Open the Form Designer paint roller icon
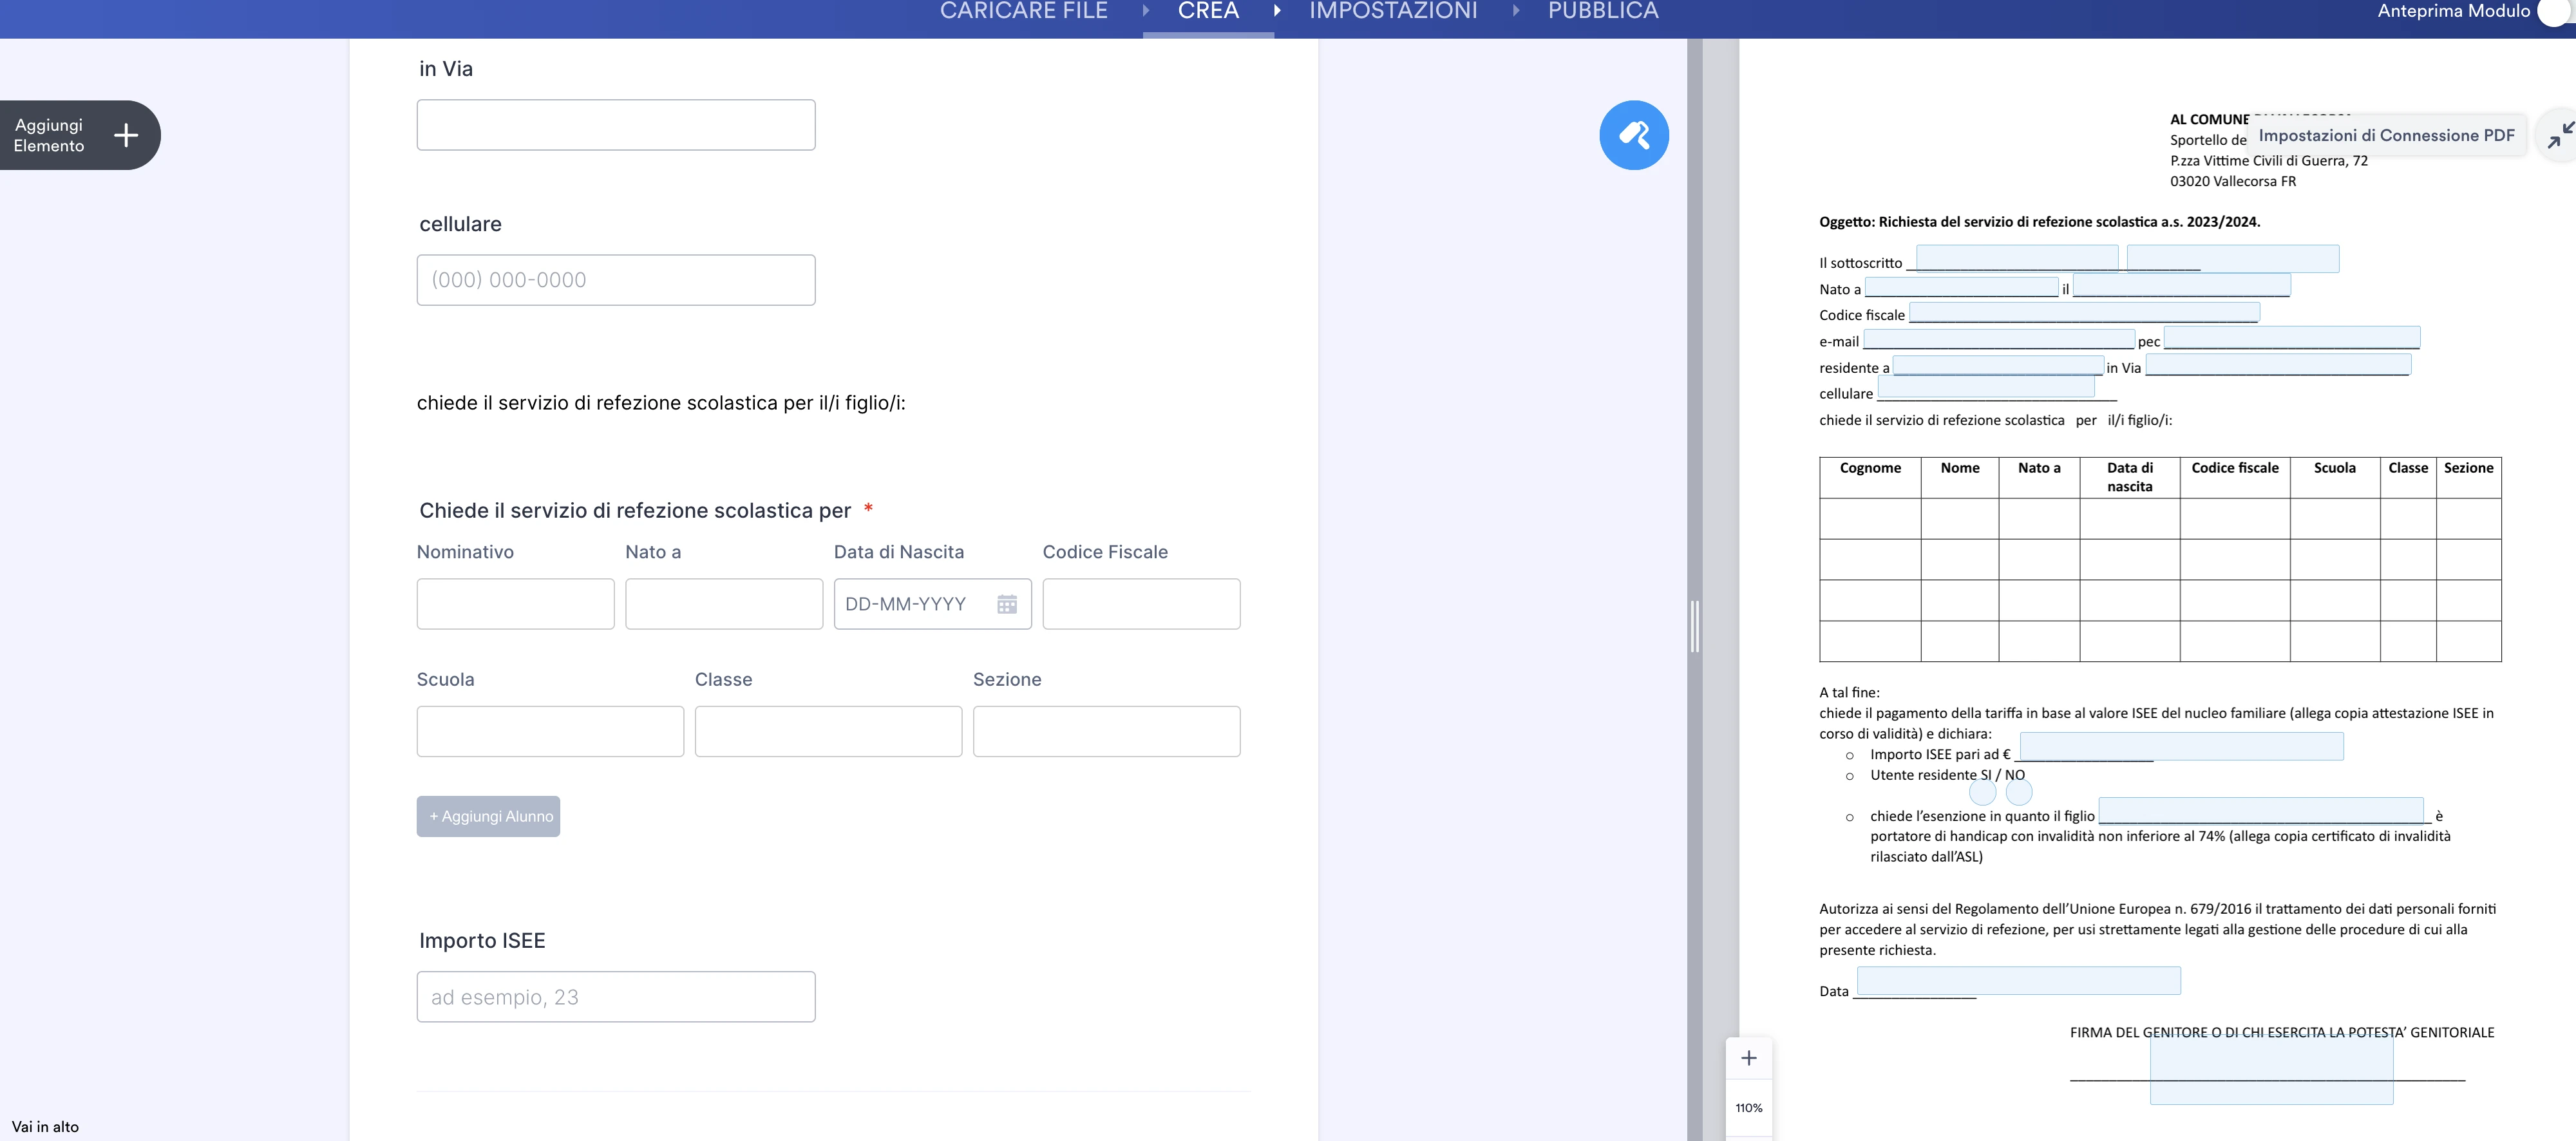2576x1141 pixels. (1634, 134)
